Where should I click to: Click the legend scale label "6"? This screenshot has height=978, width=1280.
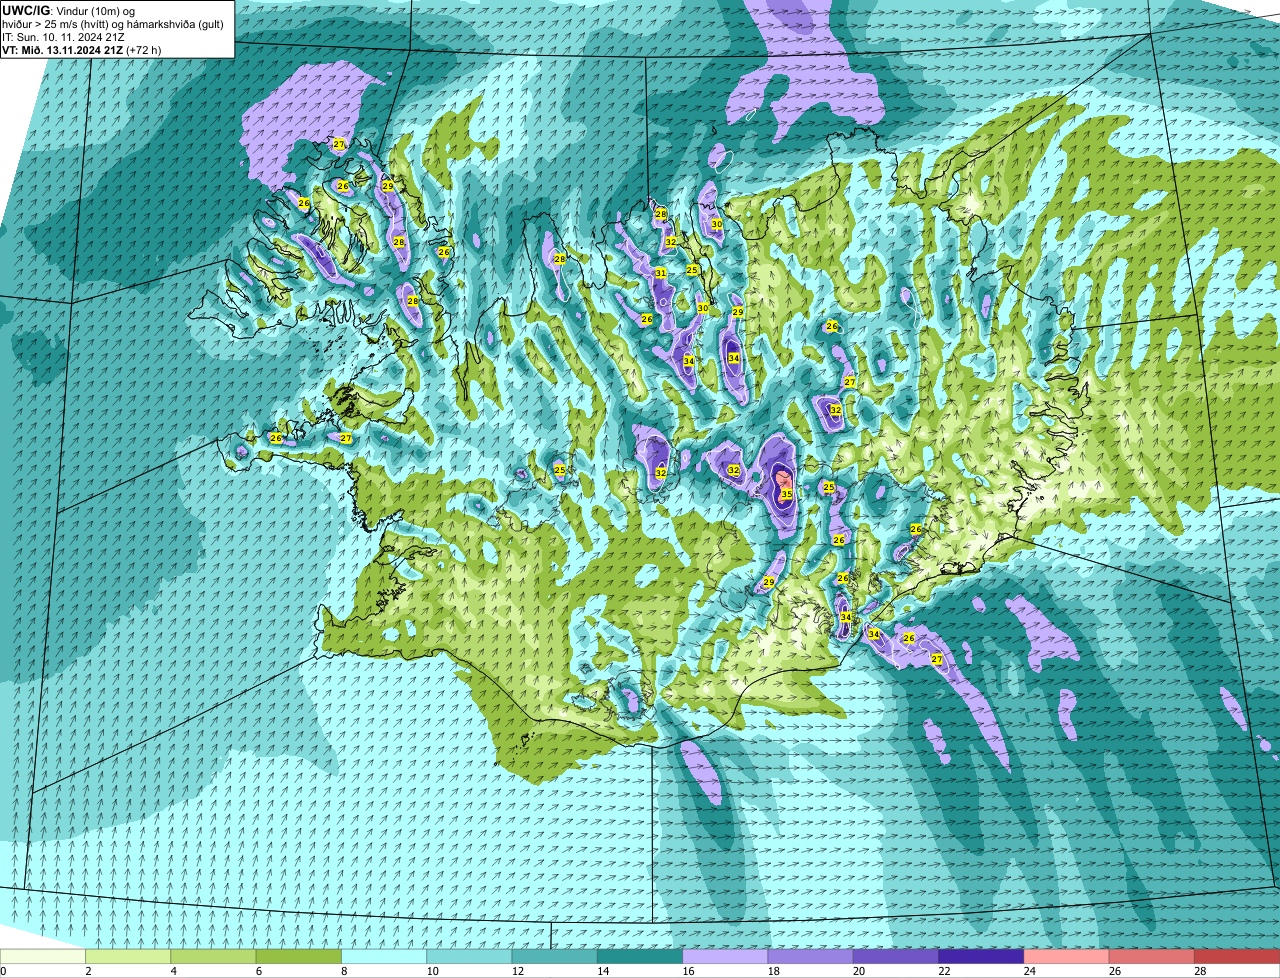click(258, 971)
